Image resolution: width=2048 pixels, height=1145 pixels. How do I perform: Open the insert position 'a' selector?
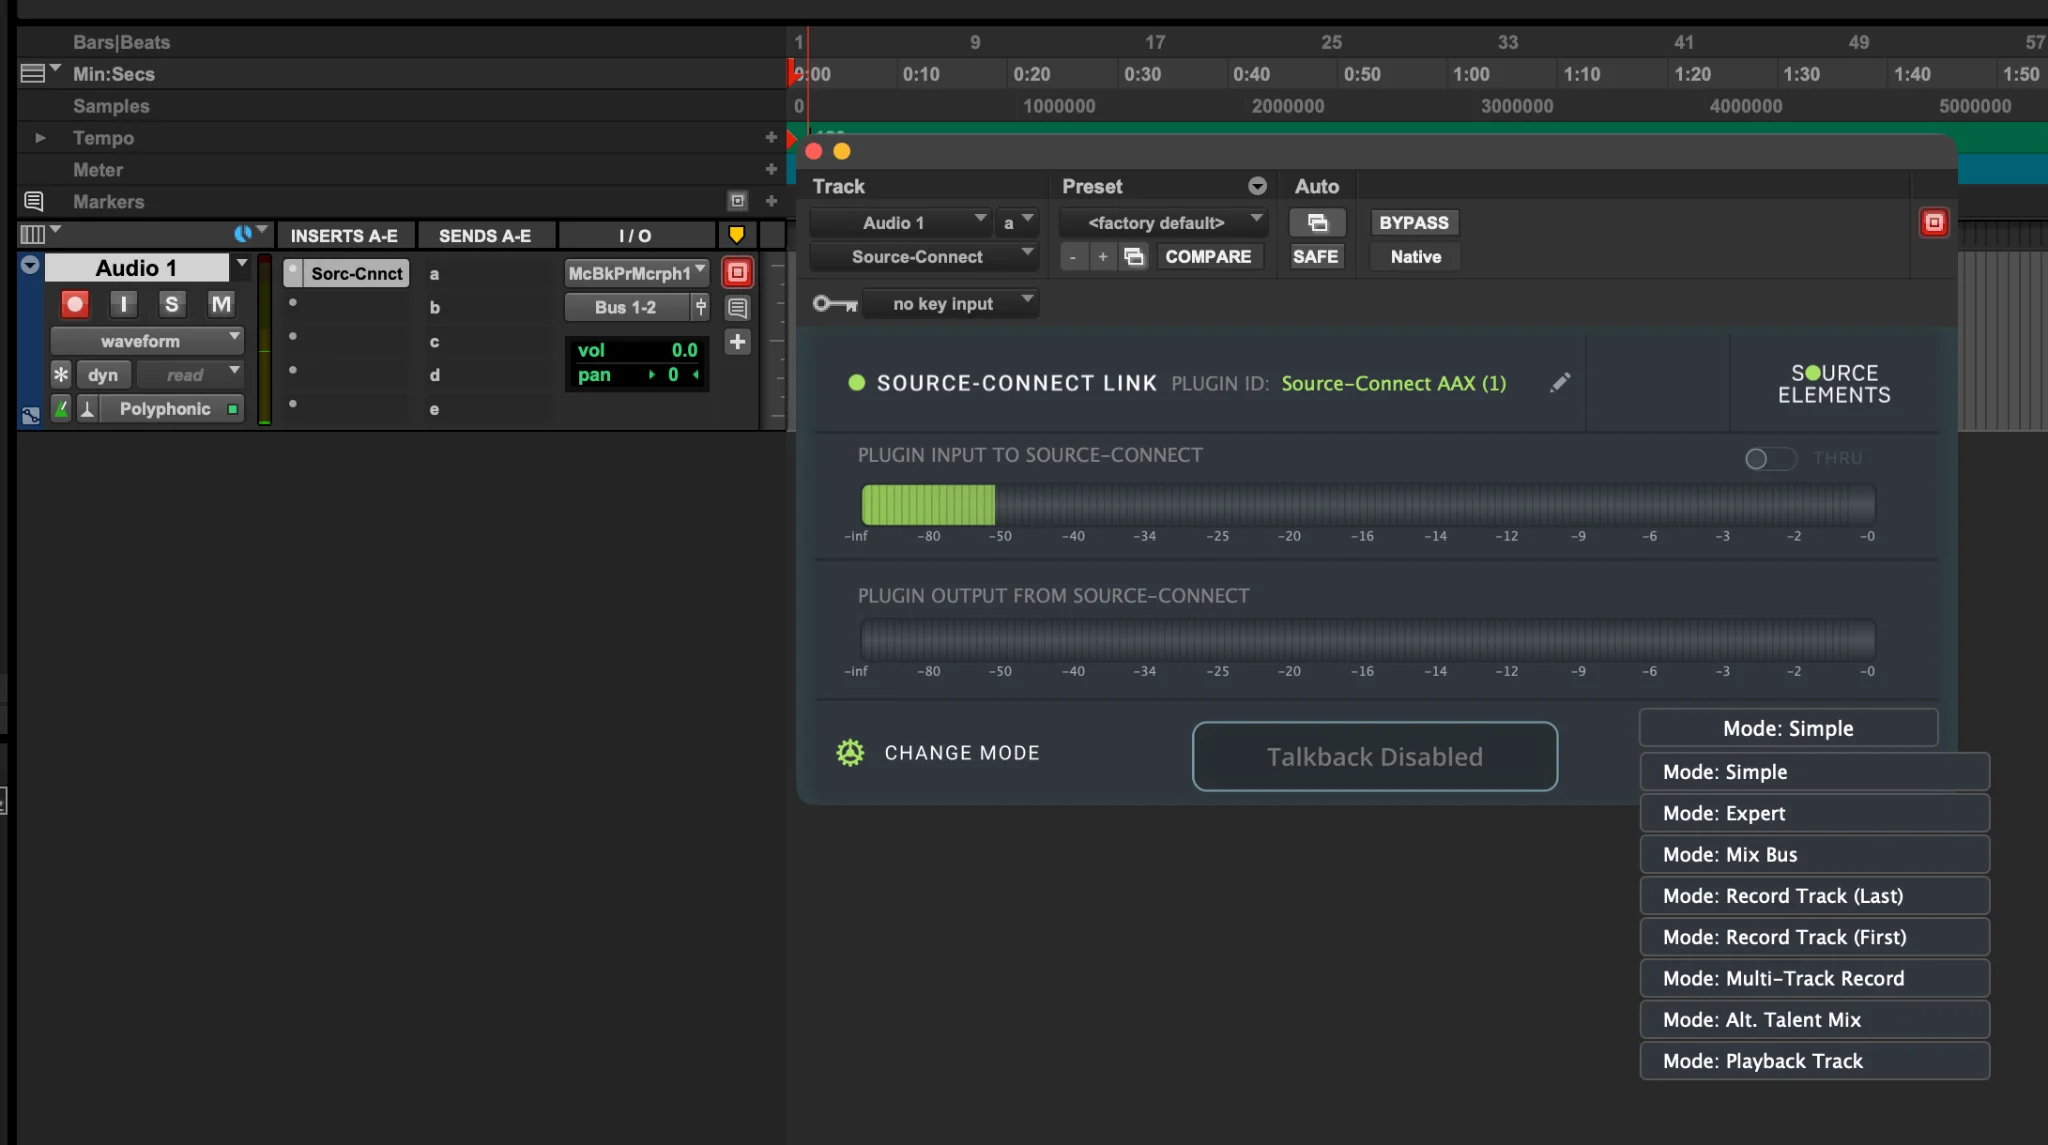pyautogui.click(x=1017, y=222)
